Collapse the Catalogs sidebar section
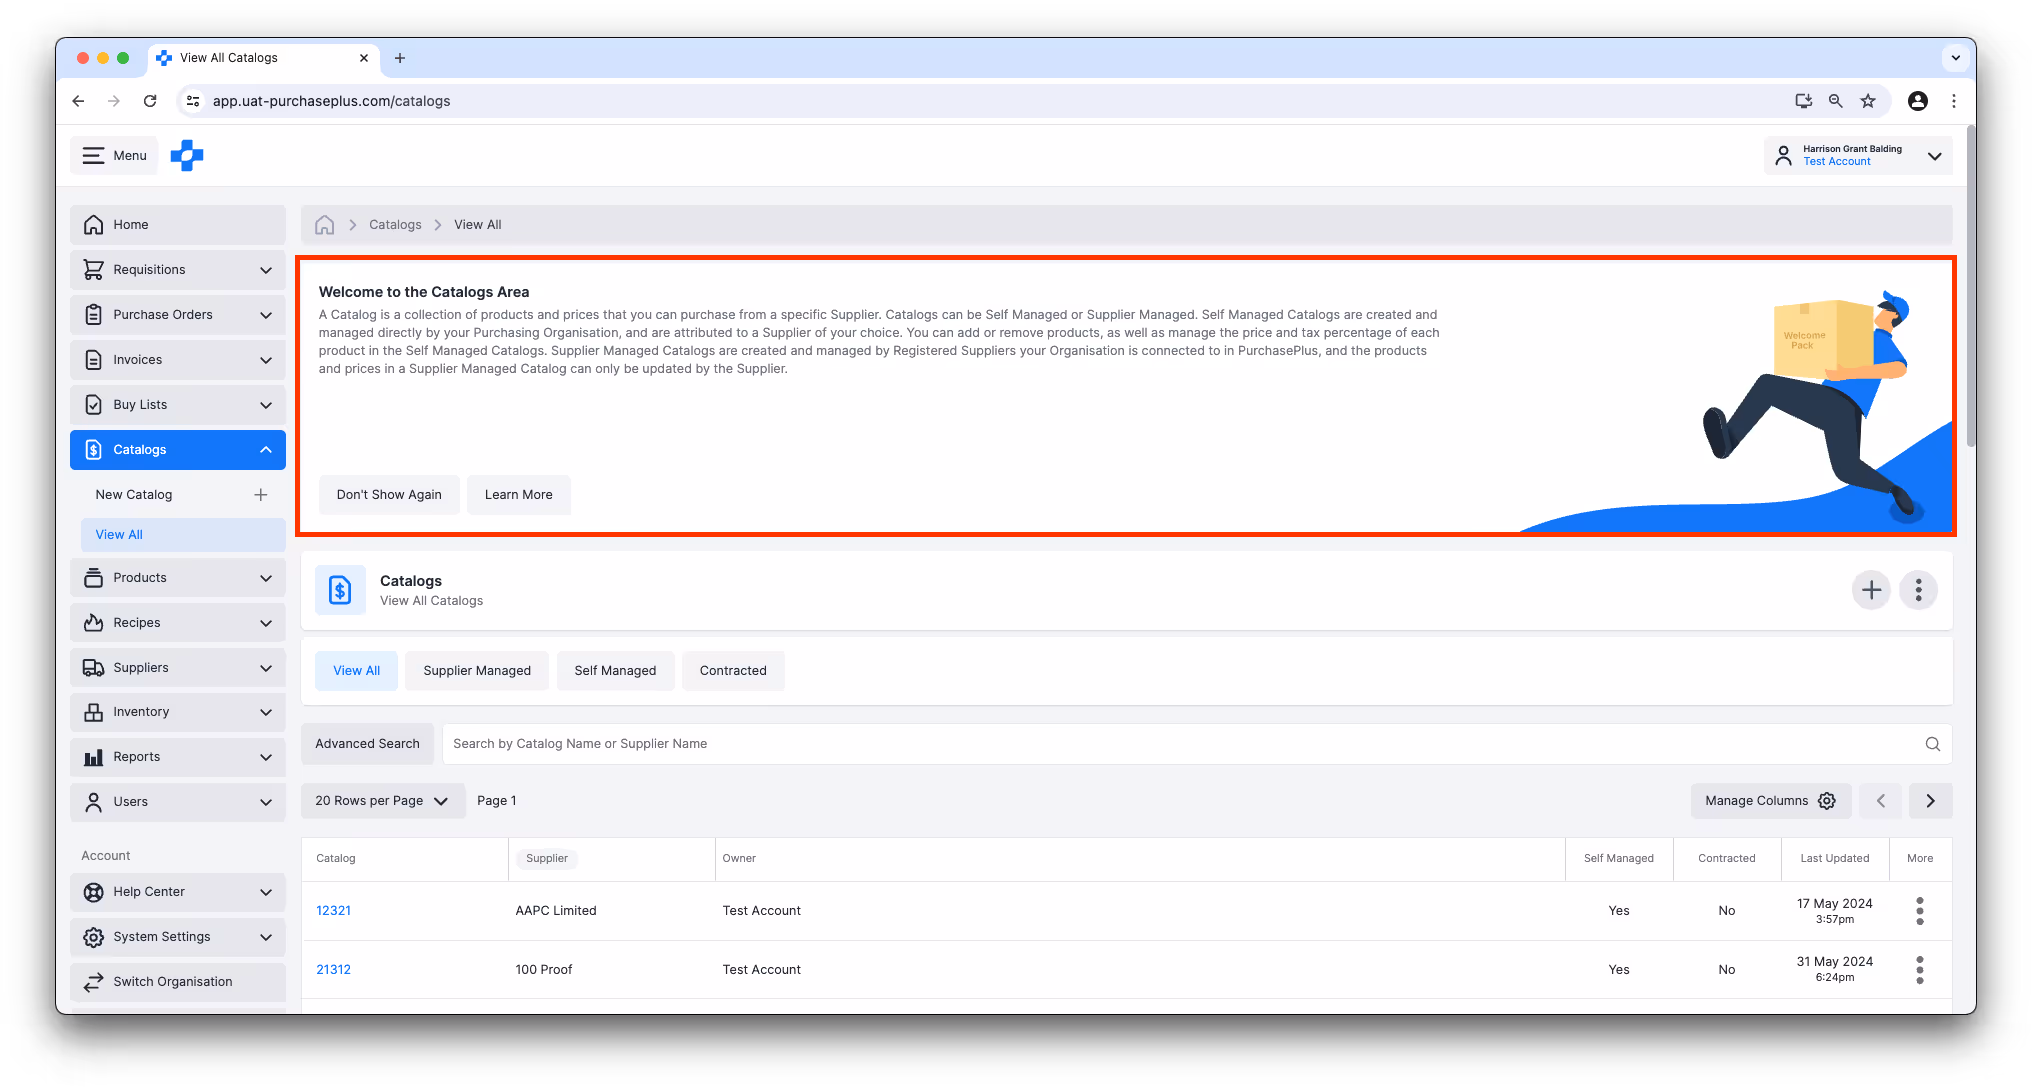 265,450
